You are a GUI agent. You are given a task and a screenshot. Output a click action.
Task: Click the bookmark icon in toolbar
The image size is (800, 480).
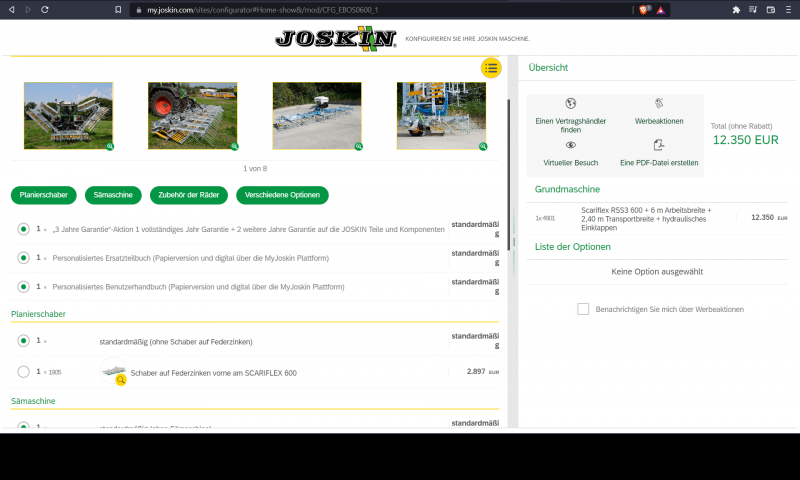118,10
